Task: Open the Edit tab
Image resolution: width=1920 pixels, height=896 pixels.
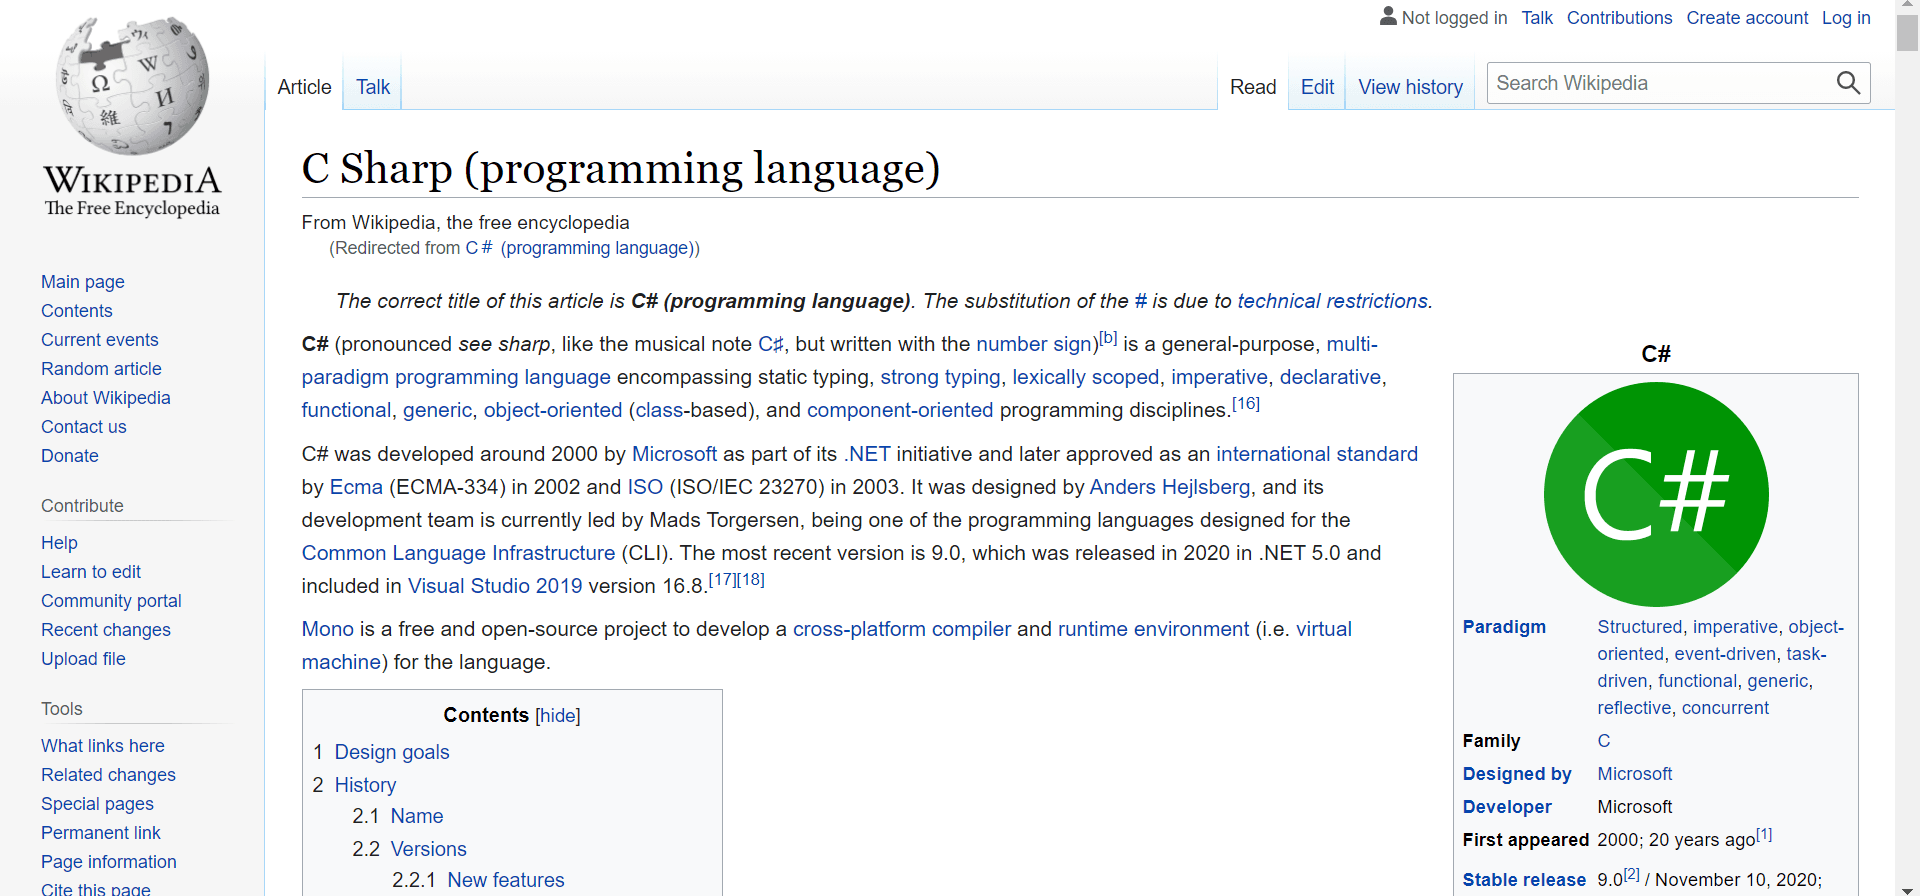Action: (1317, 87)
